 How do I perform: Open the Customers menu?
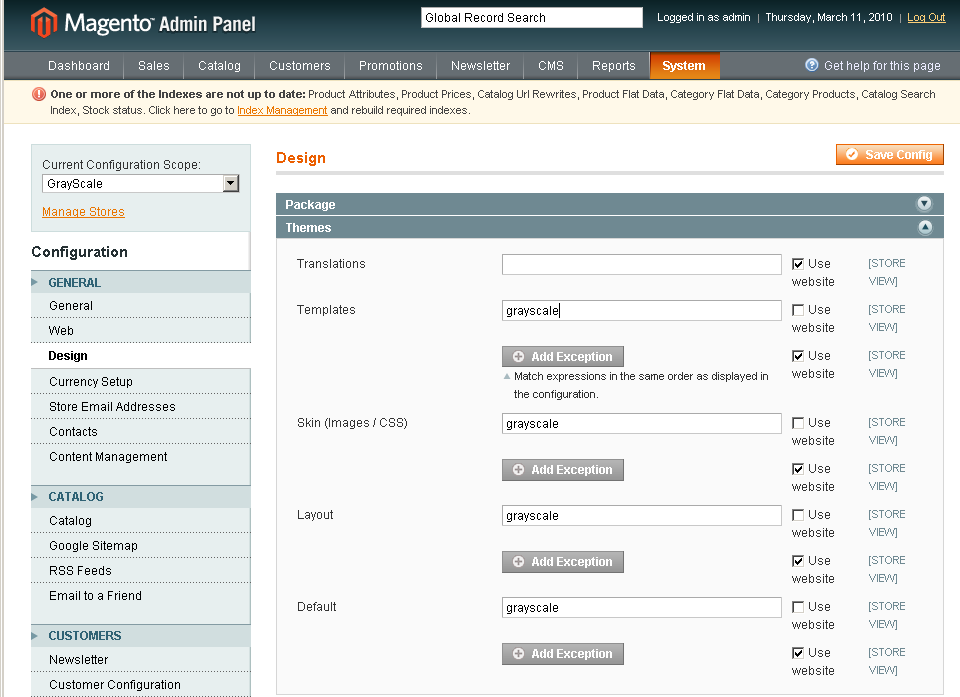[x=299, y=66]
